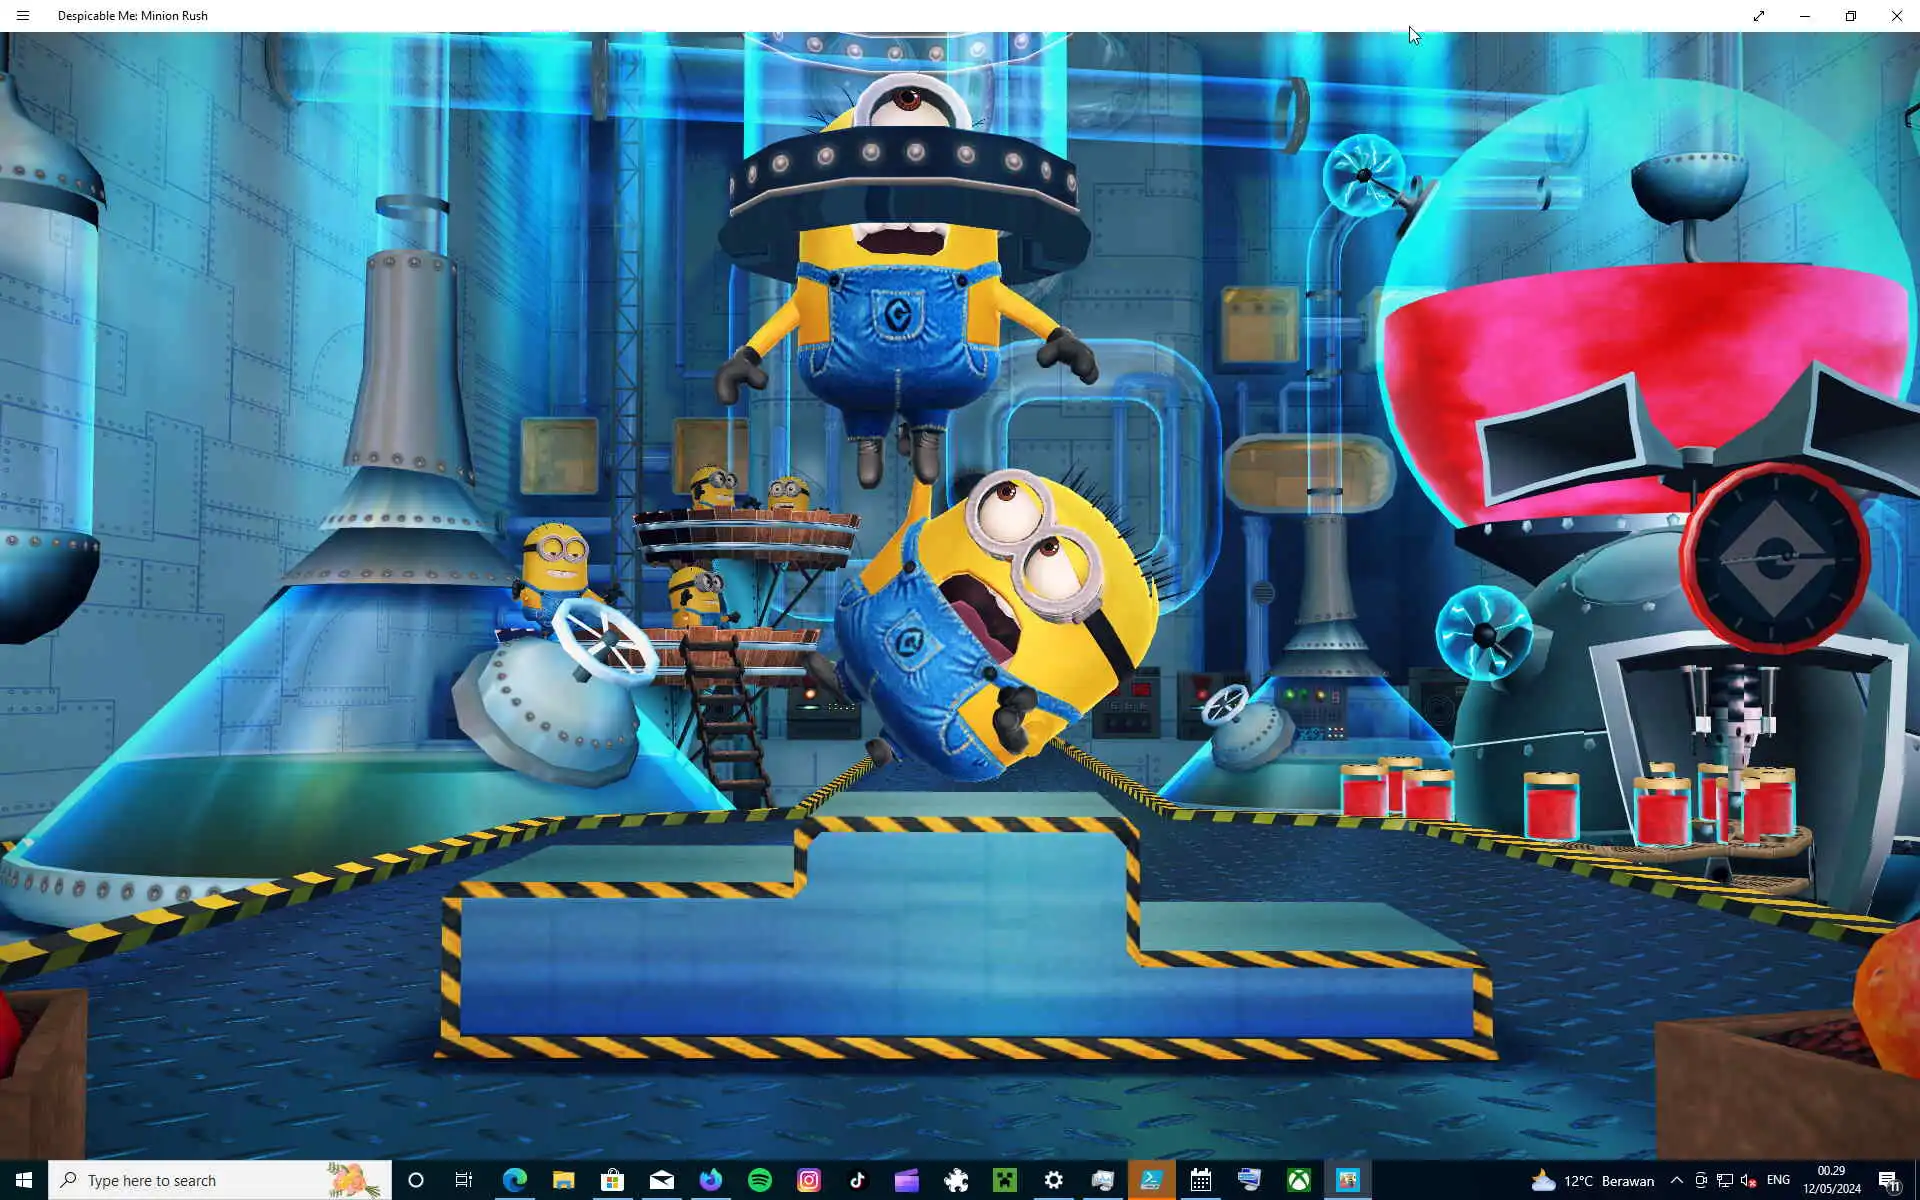This screenshot has width=1920, height=1200.
Task: Launch Minecraft from the taskbar
Action: coord(1005,1180)
